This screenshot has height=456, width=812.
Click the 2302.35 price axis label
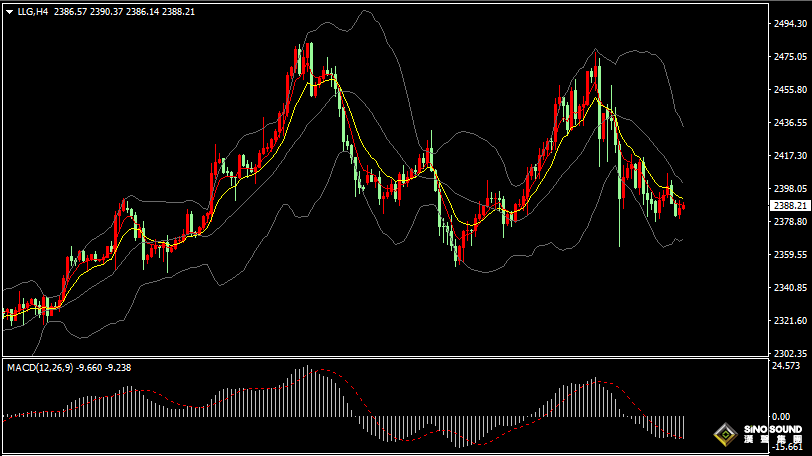coord(790,353)
